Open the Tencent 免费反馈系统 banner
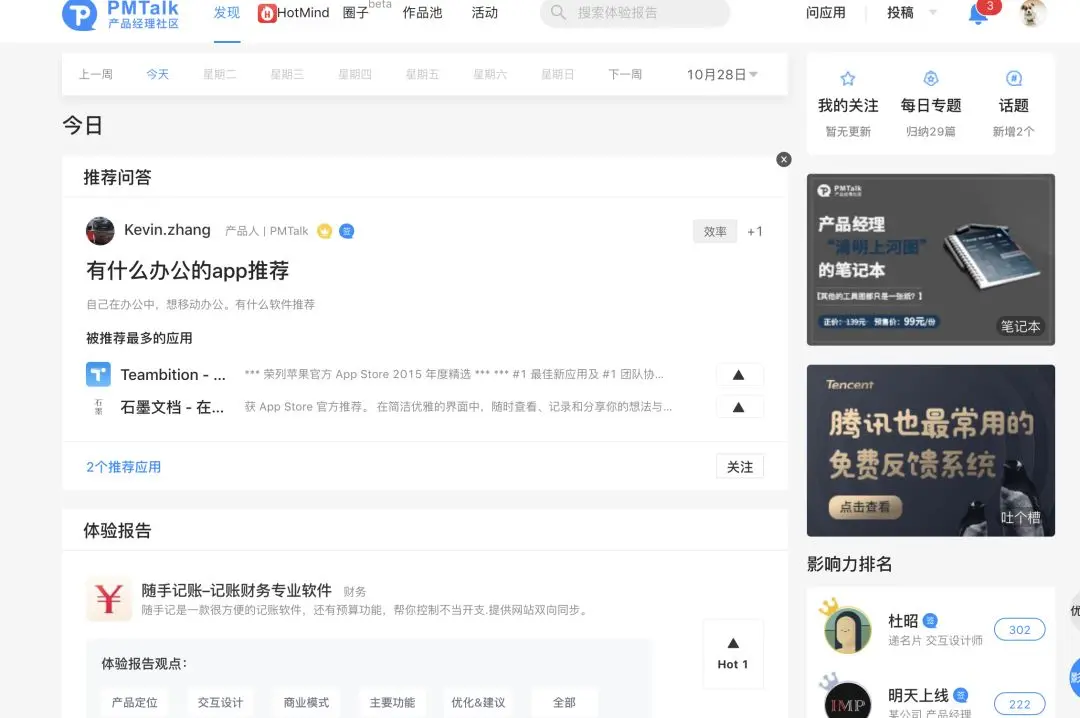1080x718 pixels. click(931, 451)
